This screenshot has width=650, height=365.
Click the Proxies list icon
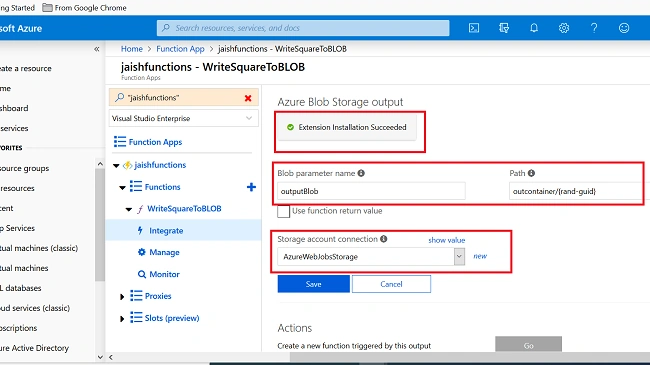136,295
